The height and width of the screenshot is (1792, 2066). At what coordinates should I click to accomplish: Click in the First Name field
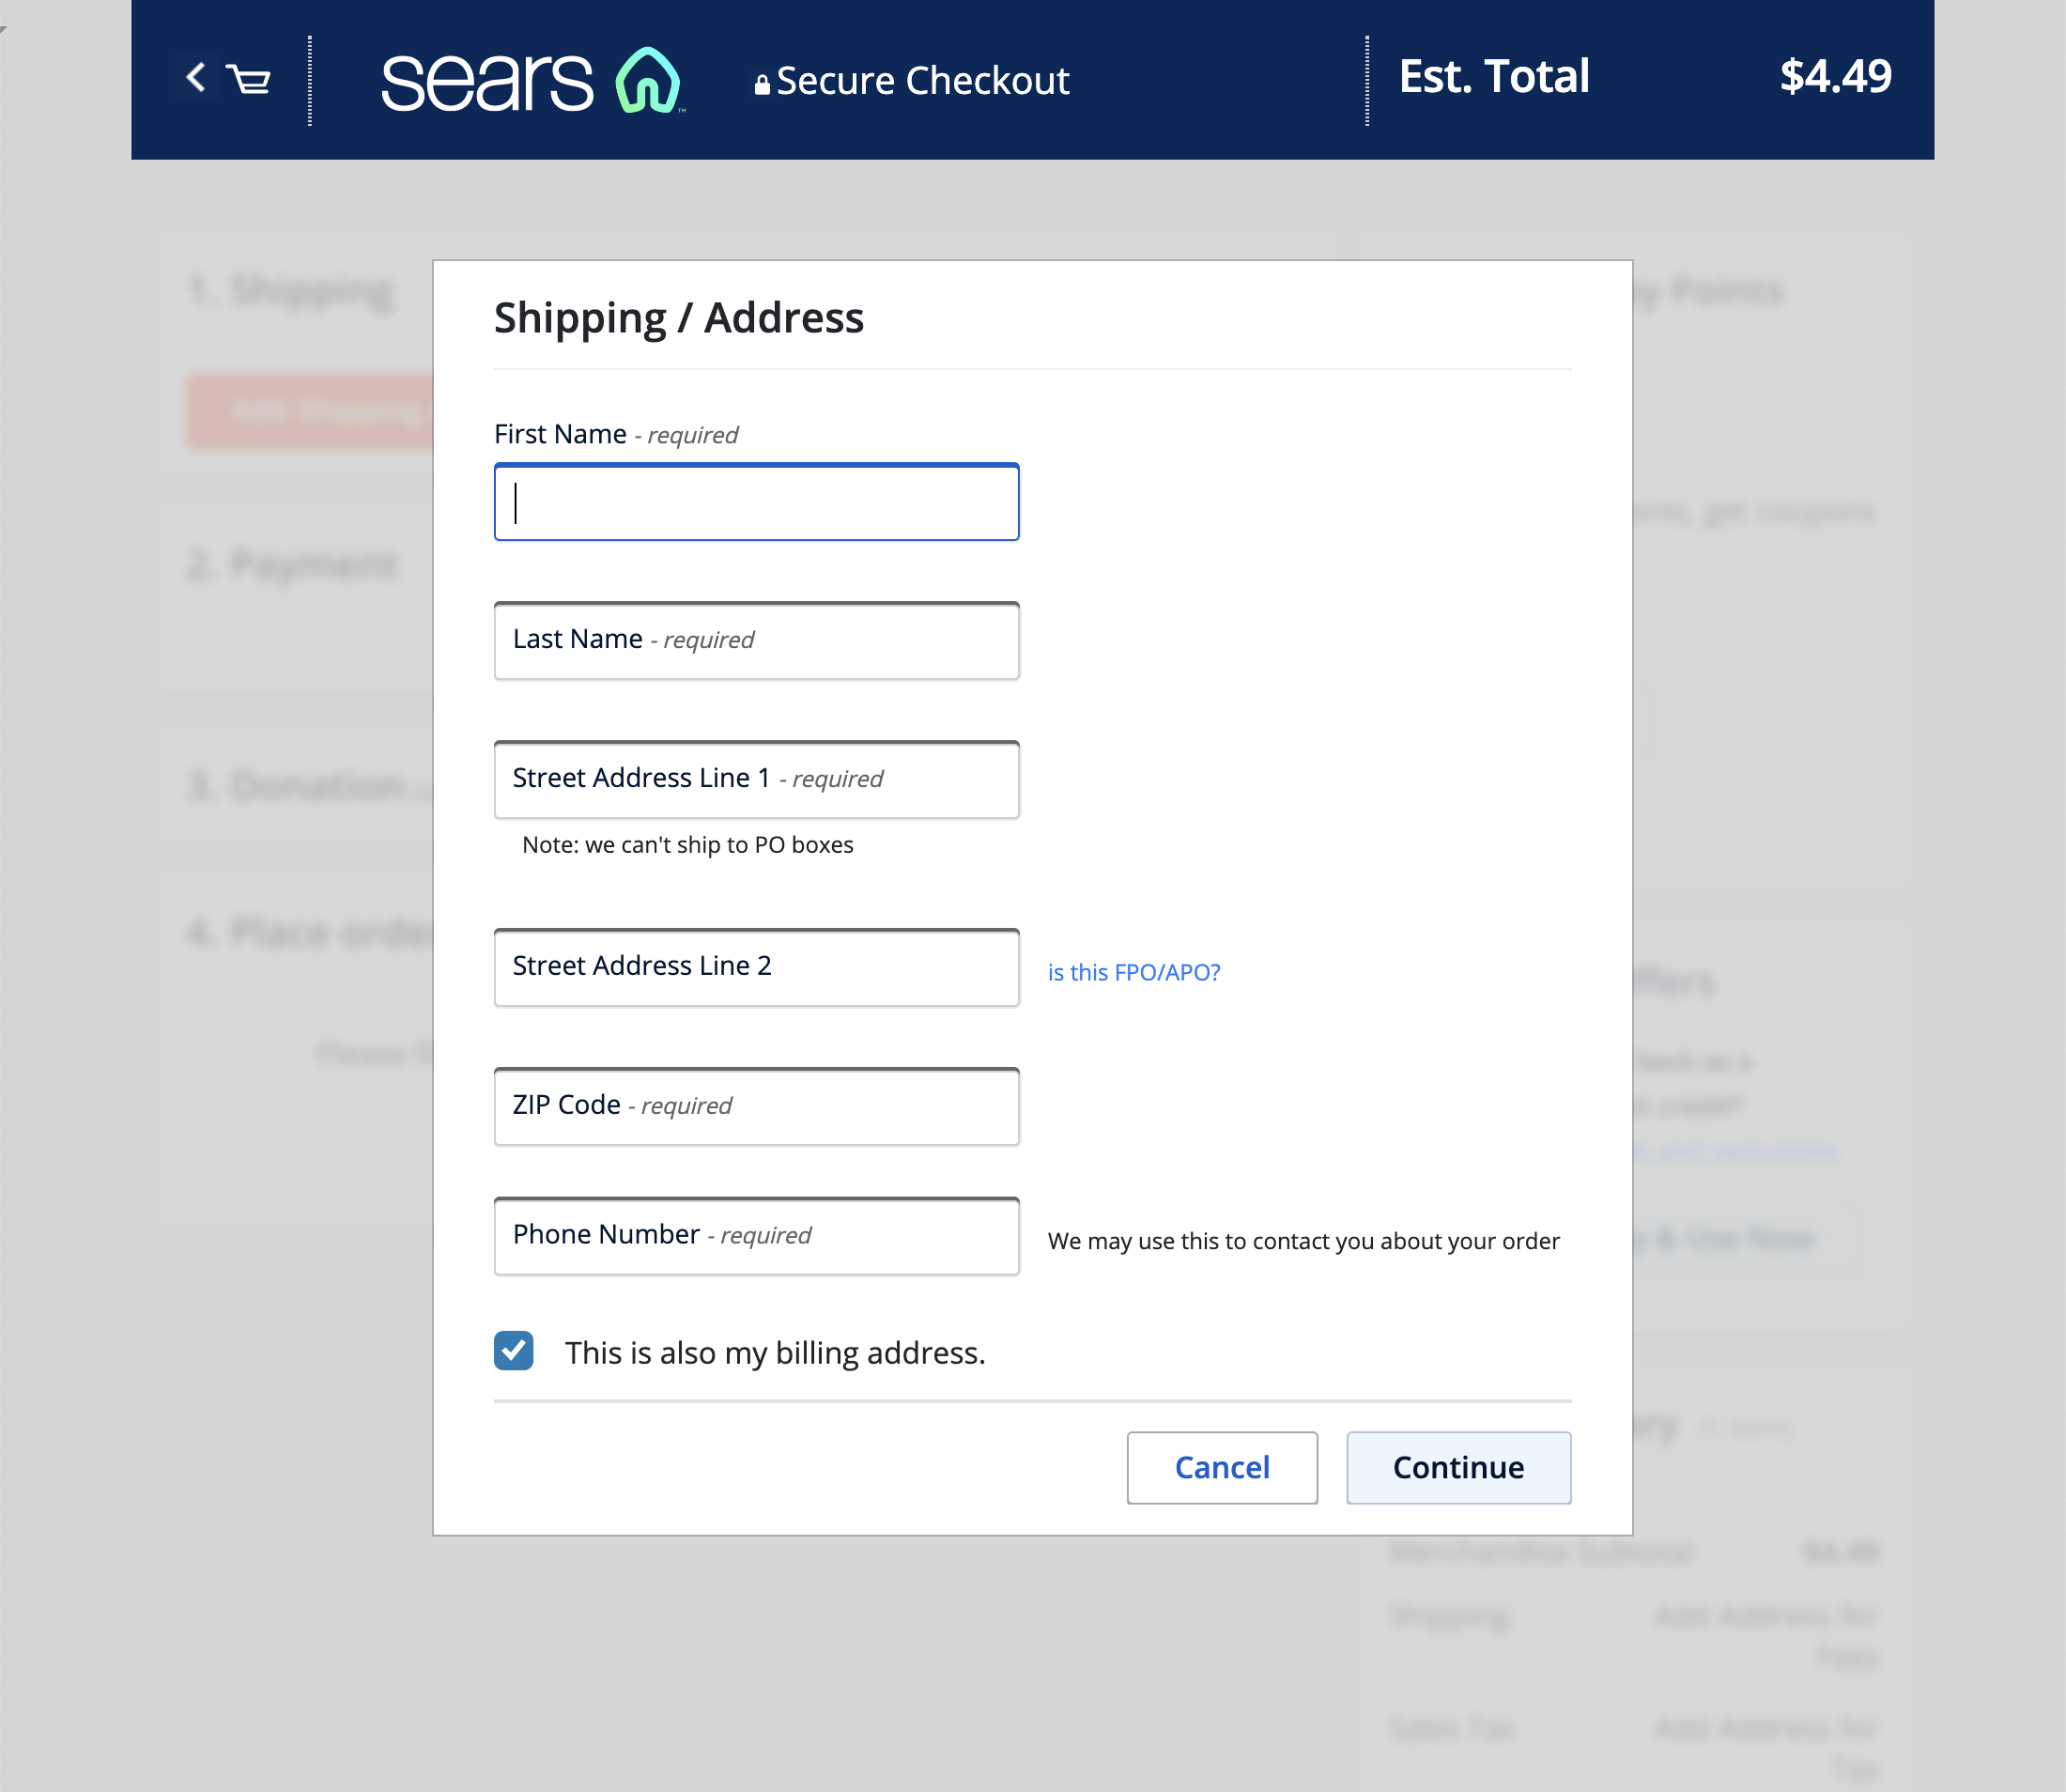755,502
